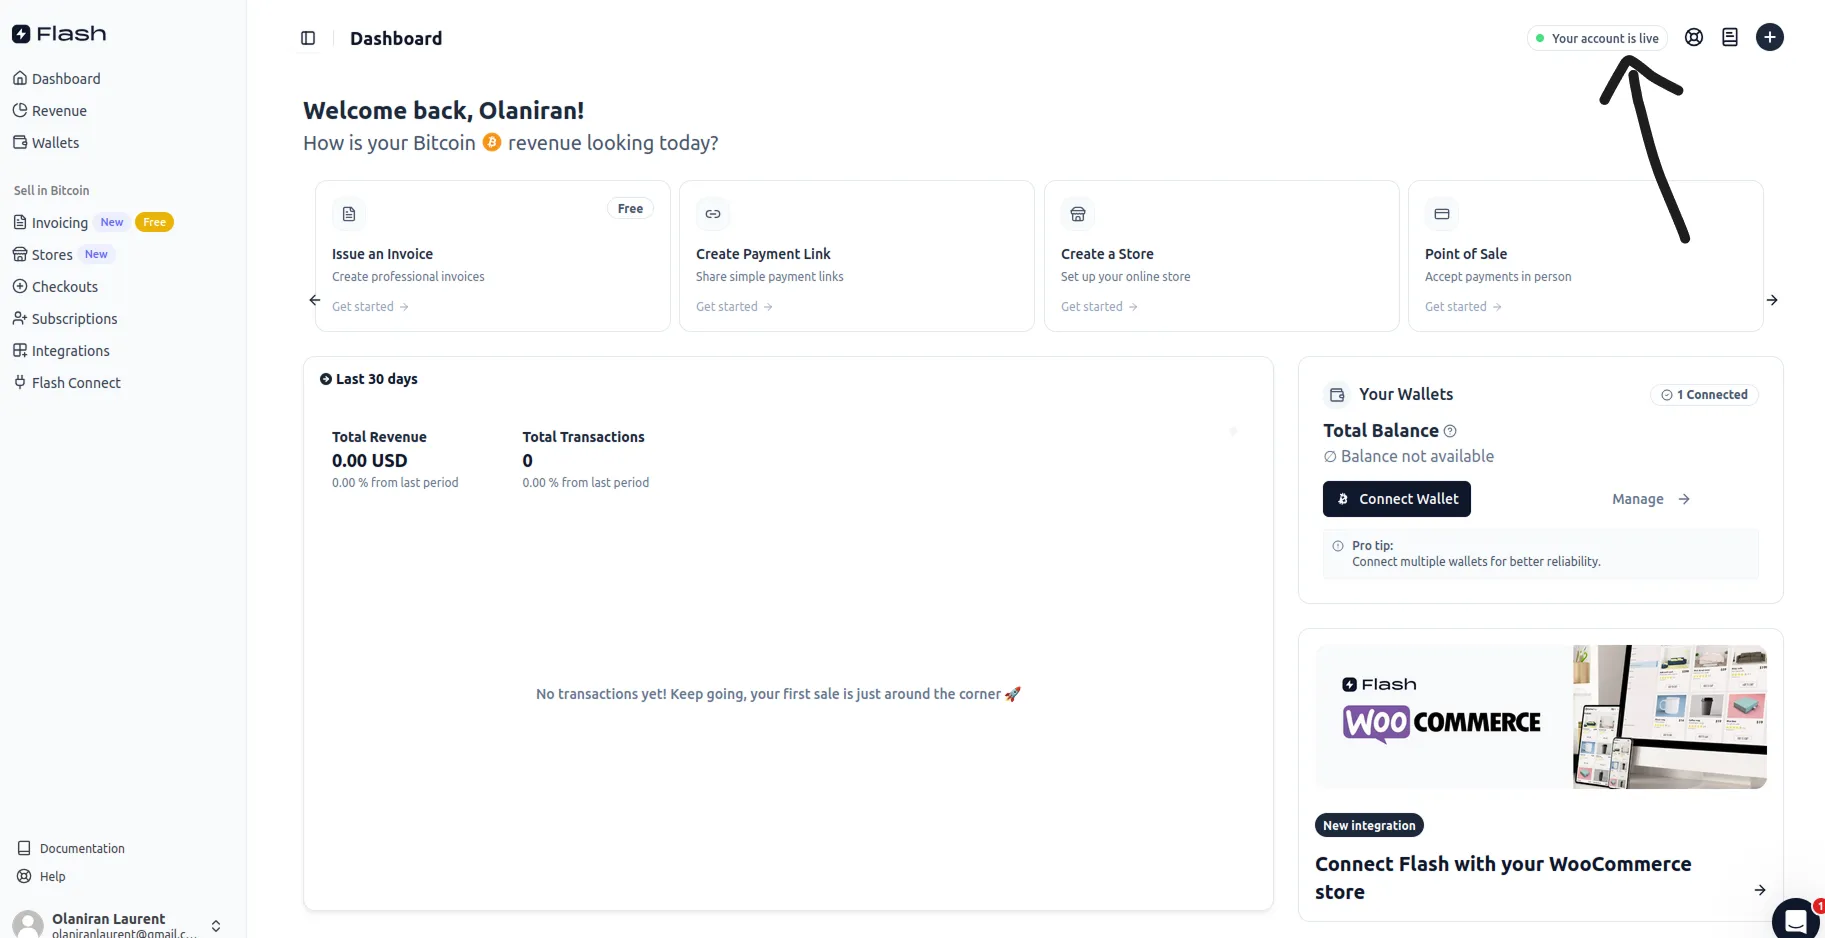Image resolution: width=1825 pixels, height=938 pixels.
Task: Open the Manage wallets link
Action: pos(1650,499)
